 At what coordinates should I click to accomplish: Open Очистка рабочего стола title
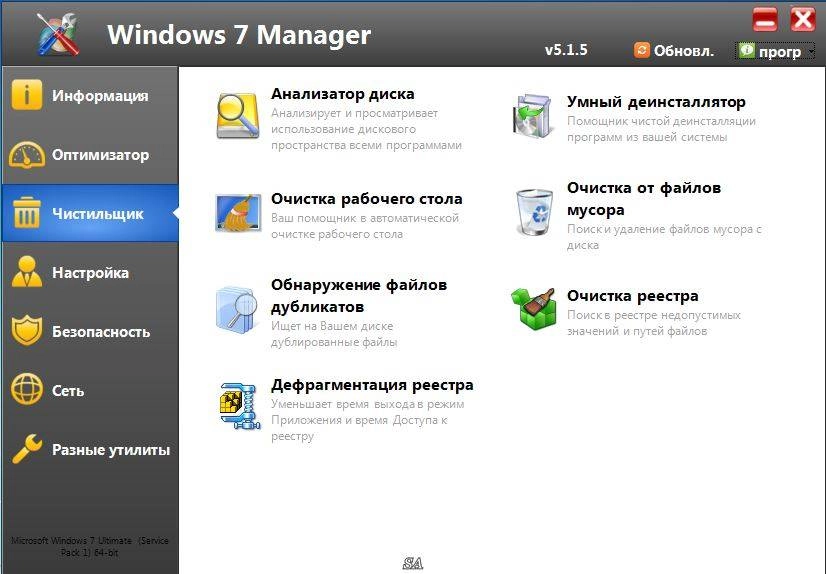[x=367, y=199]
